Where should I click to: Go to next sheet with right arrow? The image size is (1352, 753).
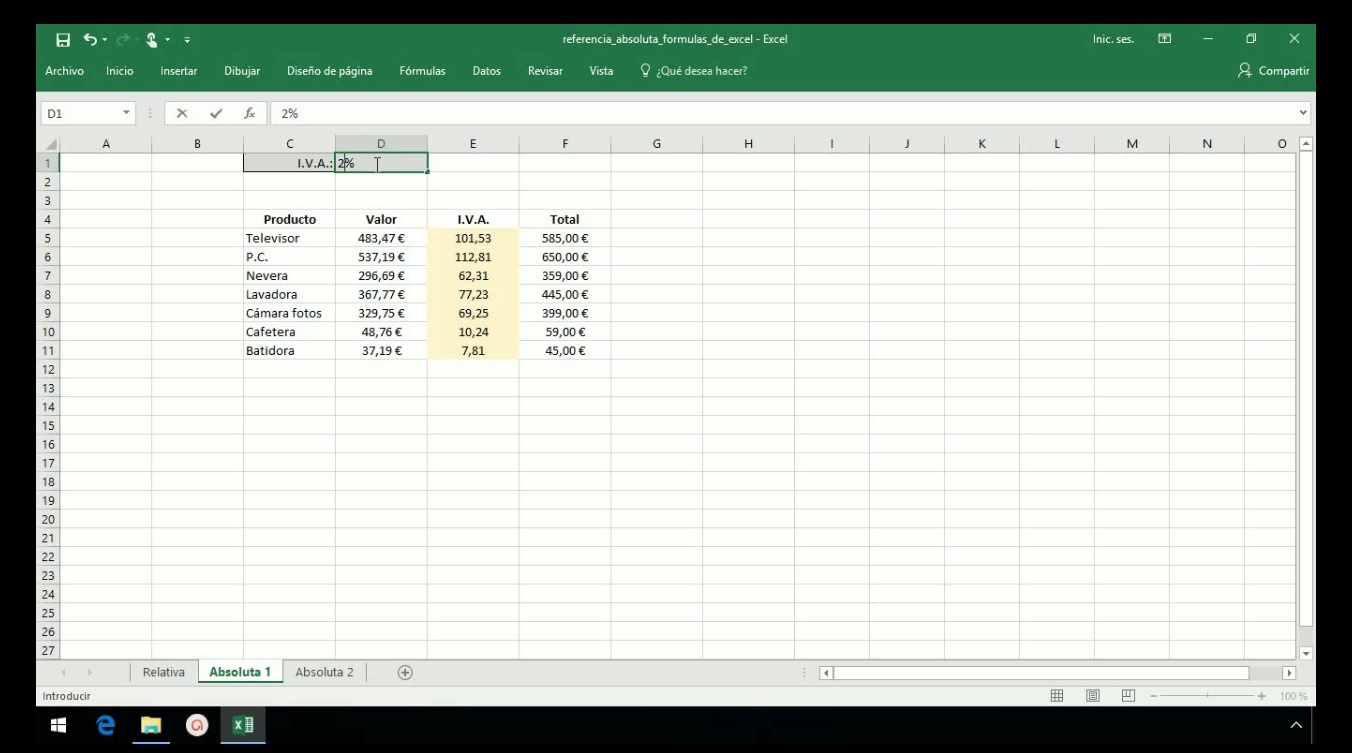point(90,672)
